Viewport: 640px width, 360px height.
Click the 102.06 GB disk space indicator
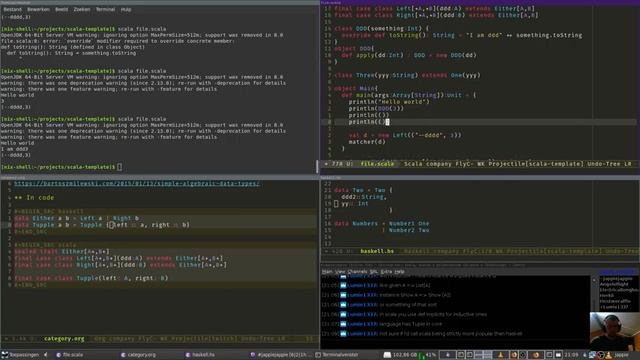pyautogui.click(x=404, y=355)
